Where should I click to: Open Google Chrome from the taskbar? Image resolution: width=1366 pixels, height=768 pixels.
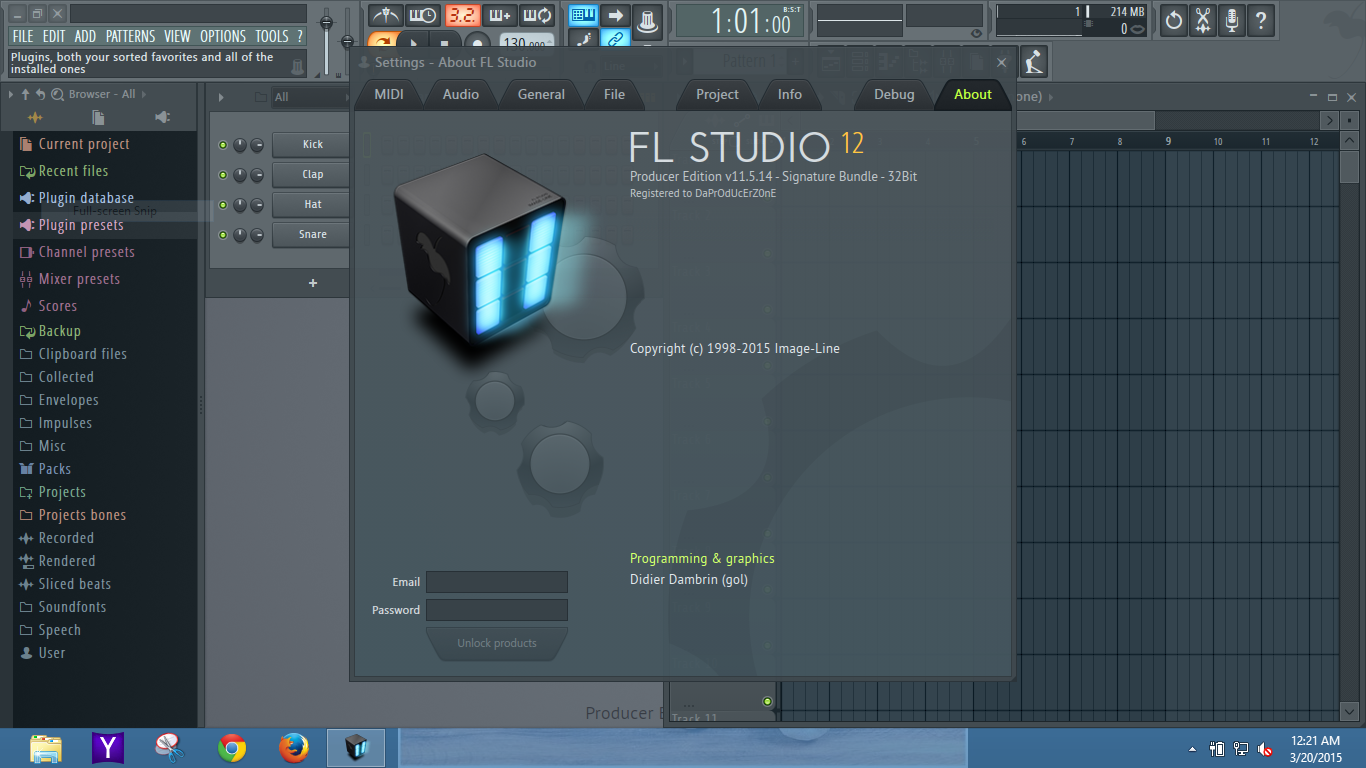(x=232, y=748)
